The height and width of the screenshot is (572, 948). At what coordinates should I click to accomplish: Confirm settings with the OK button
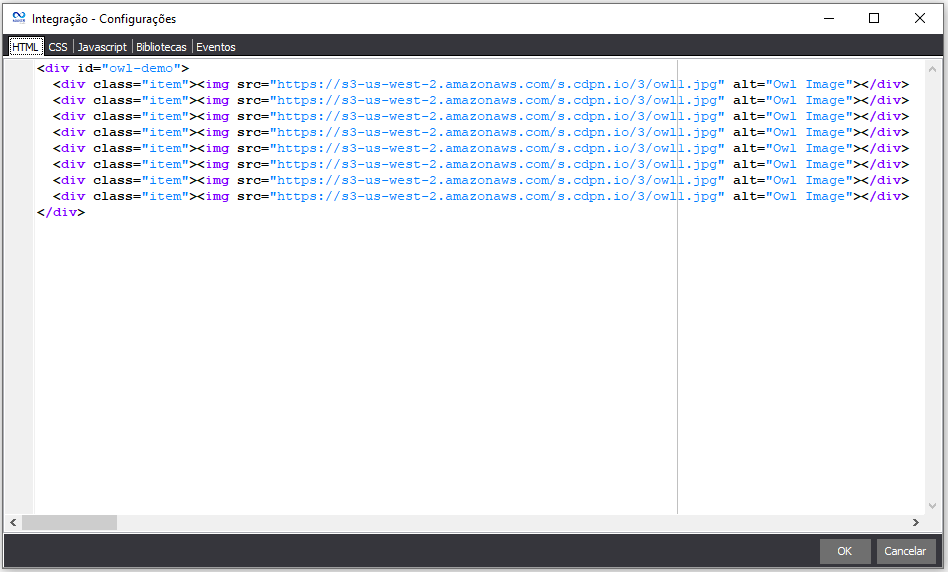(x=845, y=551)
